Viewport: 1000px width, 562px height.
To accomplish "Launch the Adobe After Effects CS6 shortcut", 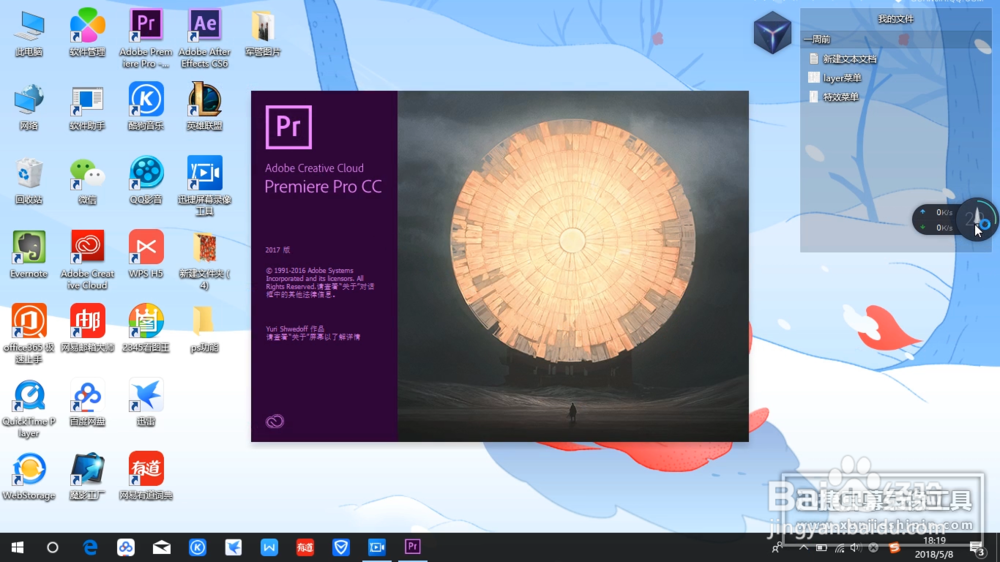I will pyautogui.click(x=204, y=38).
